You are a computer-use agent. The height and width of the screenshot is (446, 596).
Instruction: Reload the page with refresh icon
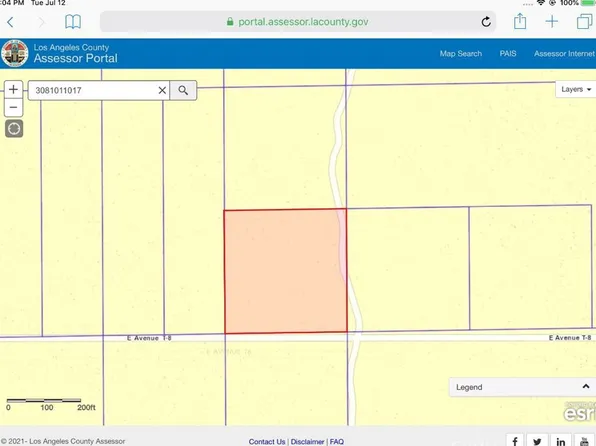click(486, 22)
